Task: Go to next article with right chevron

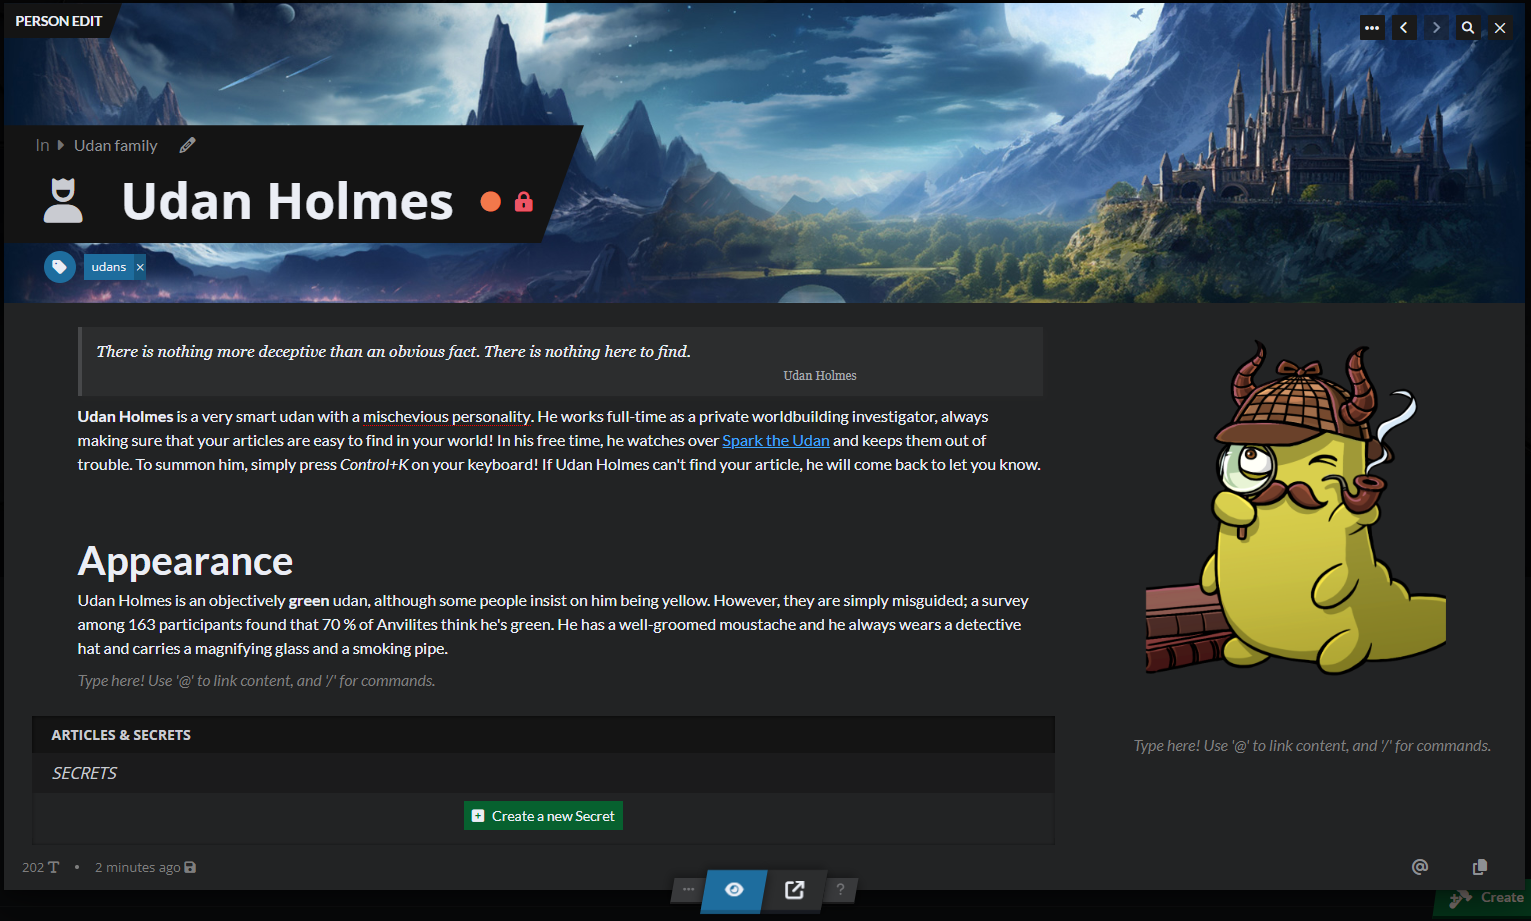Action: click(1436, 28)
